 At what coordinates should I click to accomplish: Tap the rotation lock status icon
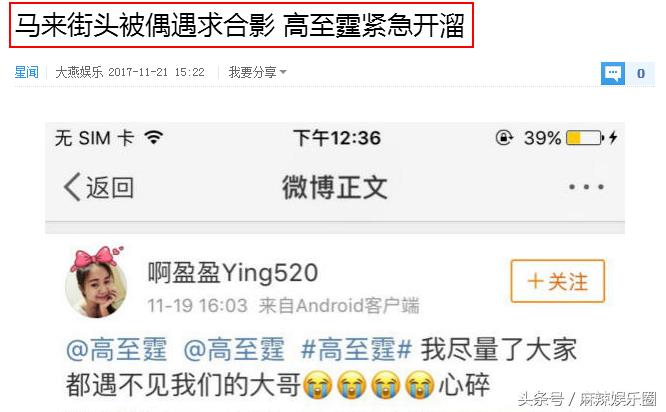tap(504, 138)
